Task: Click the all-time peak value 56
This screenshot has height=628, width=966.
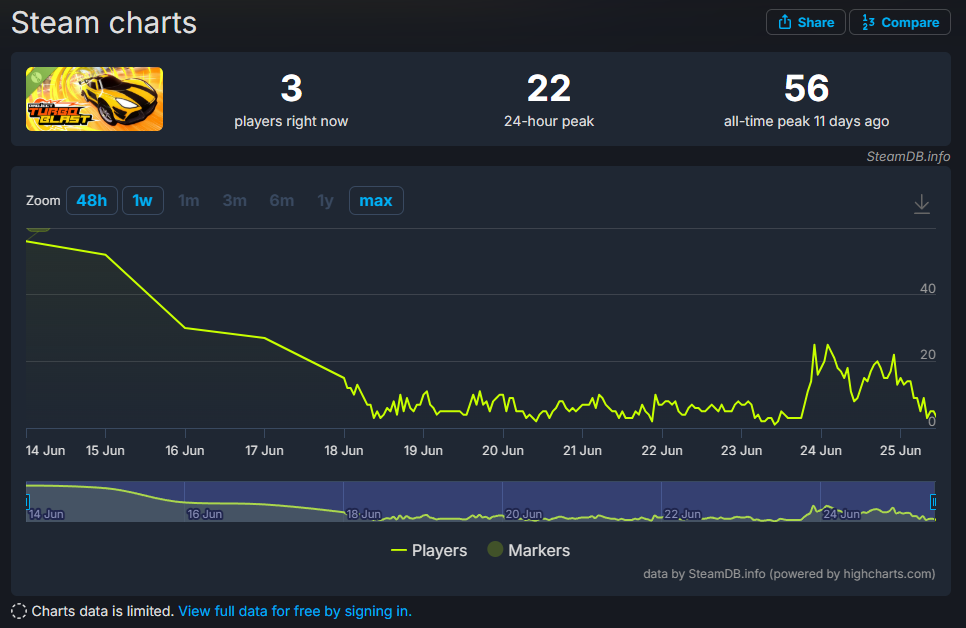Action: pos(806,88)
